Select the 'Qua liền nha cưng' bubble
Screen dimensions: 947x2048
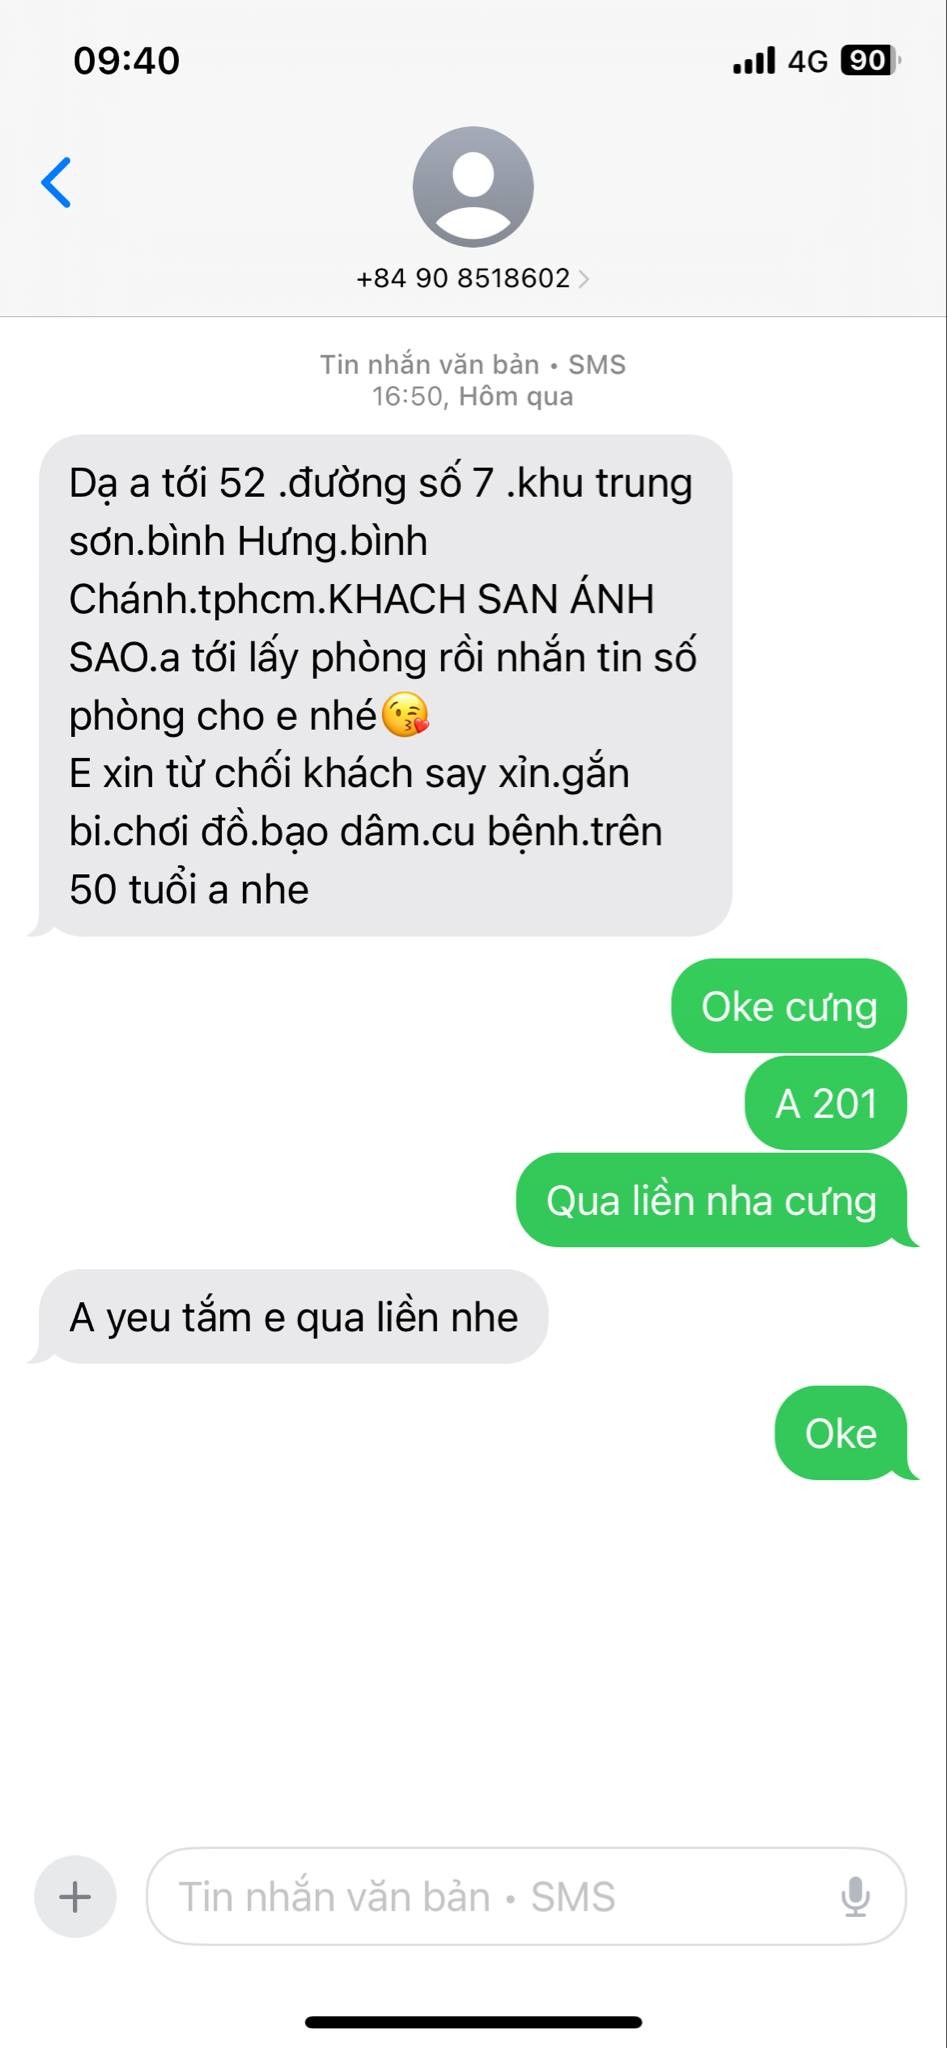point(712,1200)
